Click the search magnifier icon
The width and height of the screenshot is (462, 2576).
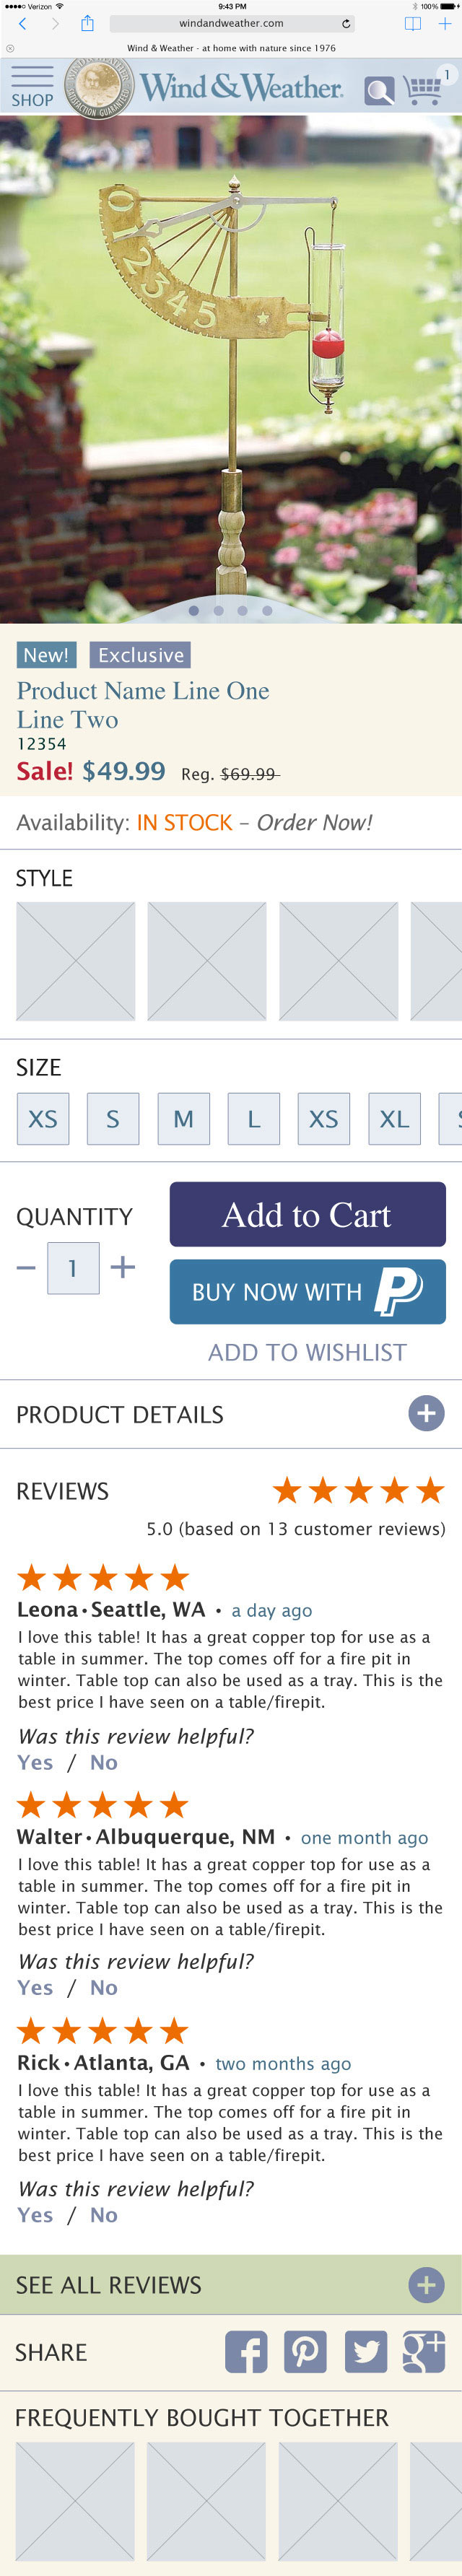click(379, 91)
